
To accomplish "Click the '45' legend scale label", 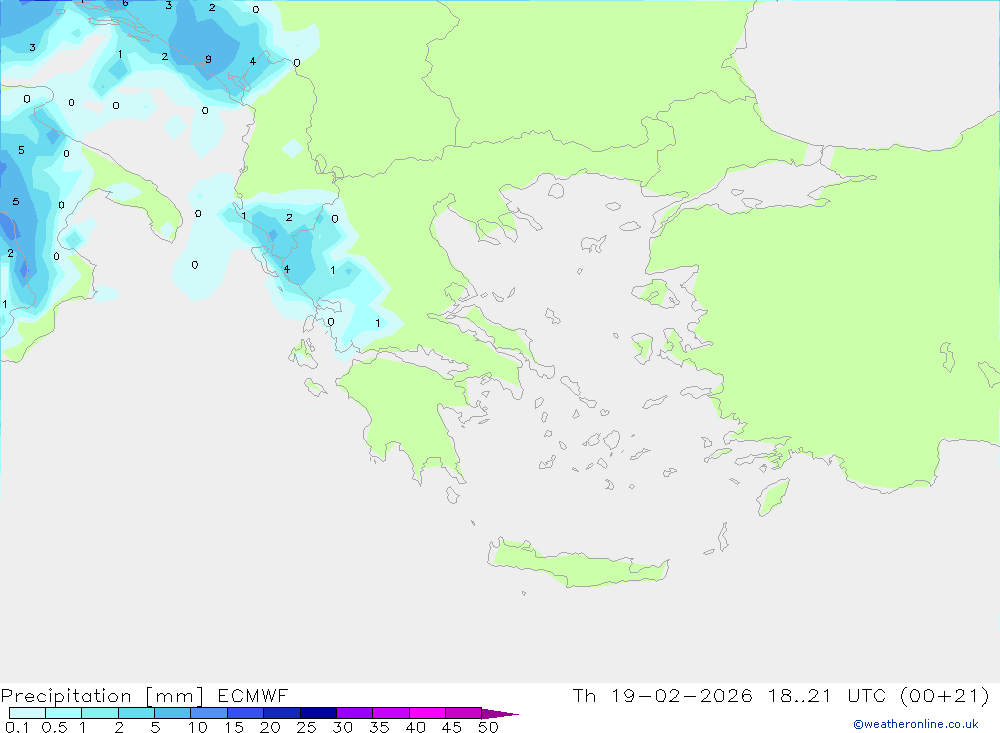I will (x=452, y=727).
